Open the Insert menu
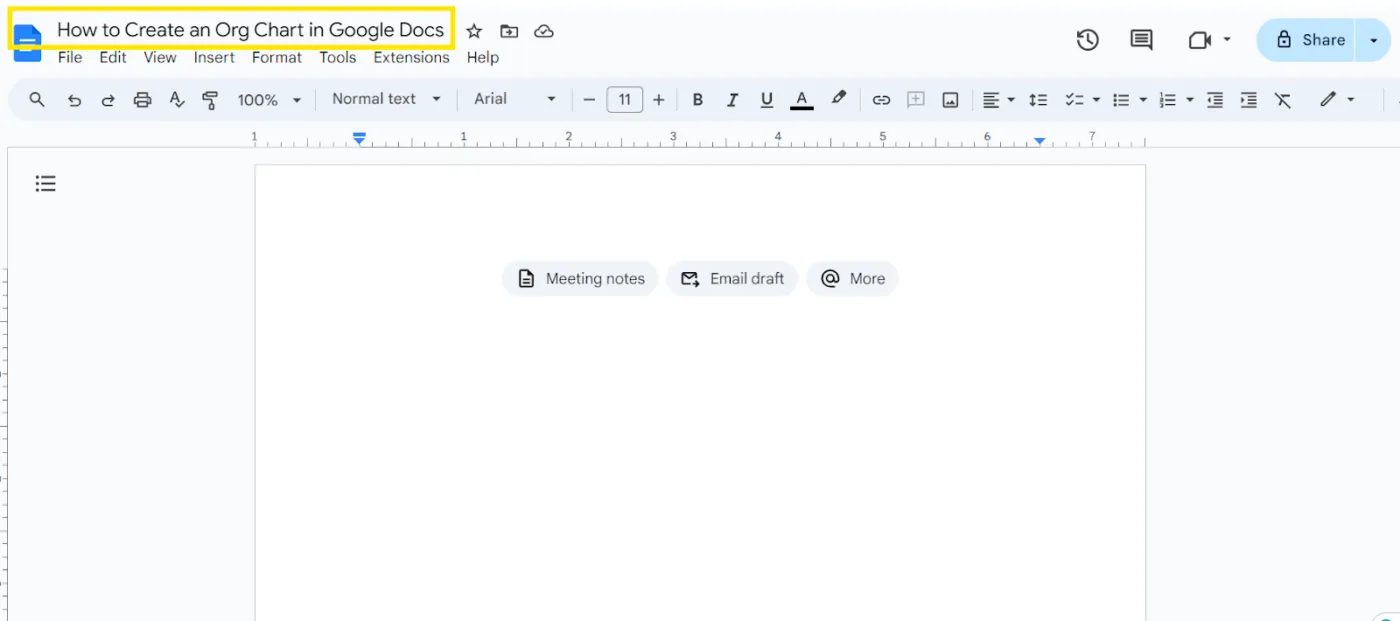This screenshot has width=1400, height=621. coord(214,57)
